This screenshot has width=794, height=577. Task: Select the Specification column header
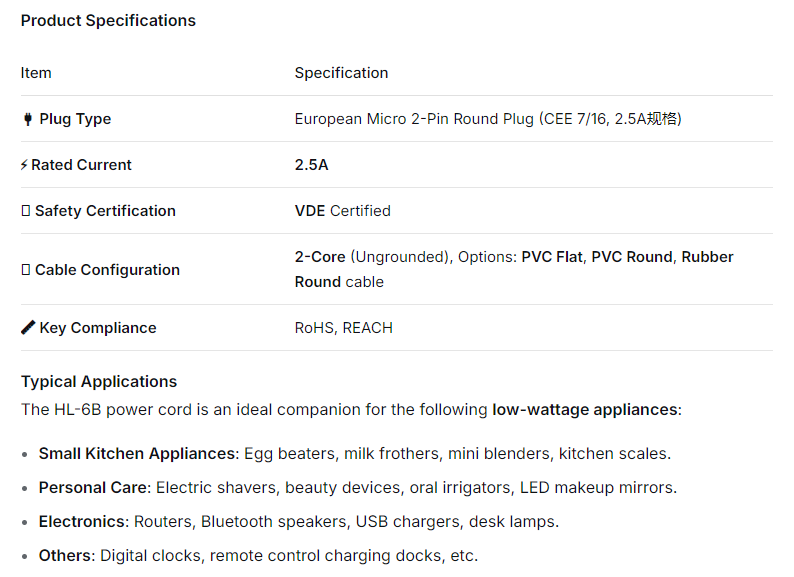pos(341,73)
